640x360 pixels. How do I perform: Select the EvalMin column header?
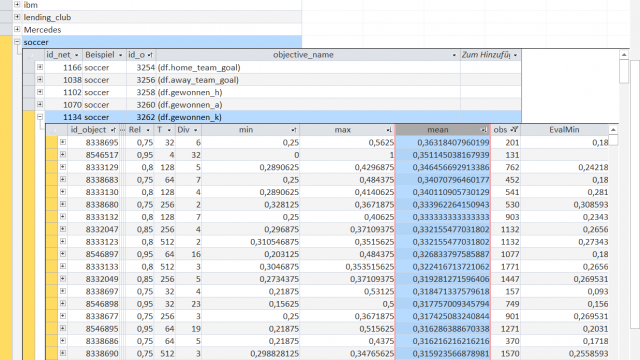(x=564, y=130)
